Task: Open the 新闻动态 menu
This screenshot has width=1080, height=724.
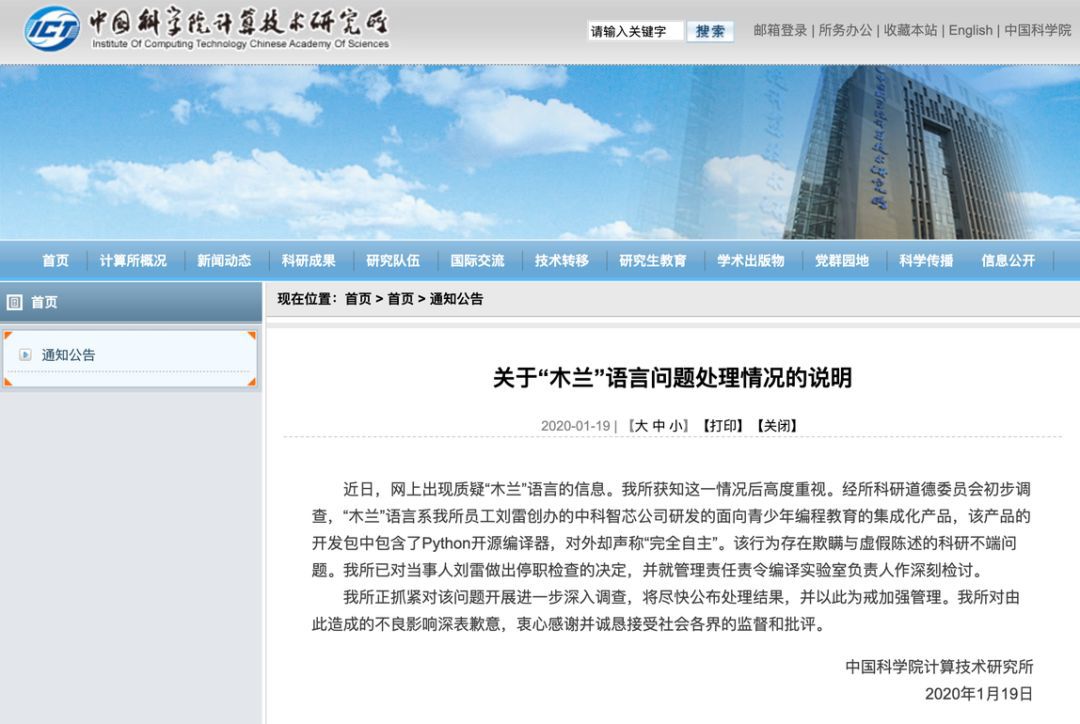Action: click(x=224, y=260)
